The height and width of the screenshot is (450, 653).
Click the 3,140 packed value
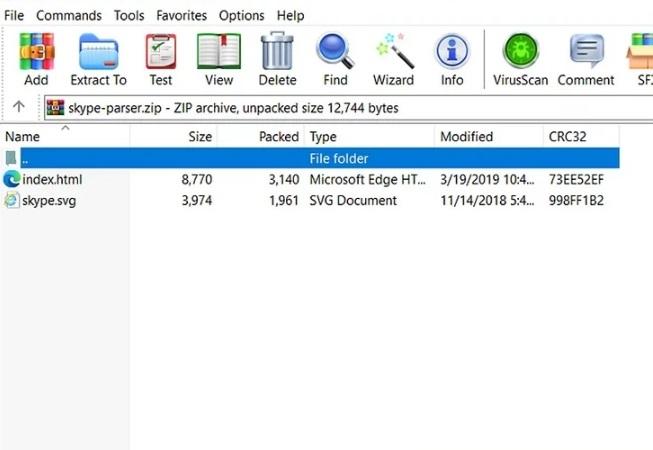[284, 179]
